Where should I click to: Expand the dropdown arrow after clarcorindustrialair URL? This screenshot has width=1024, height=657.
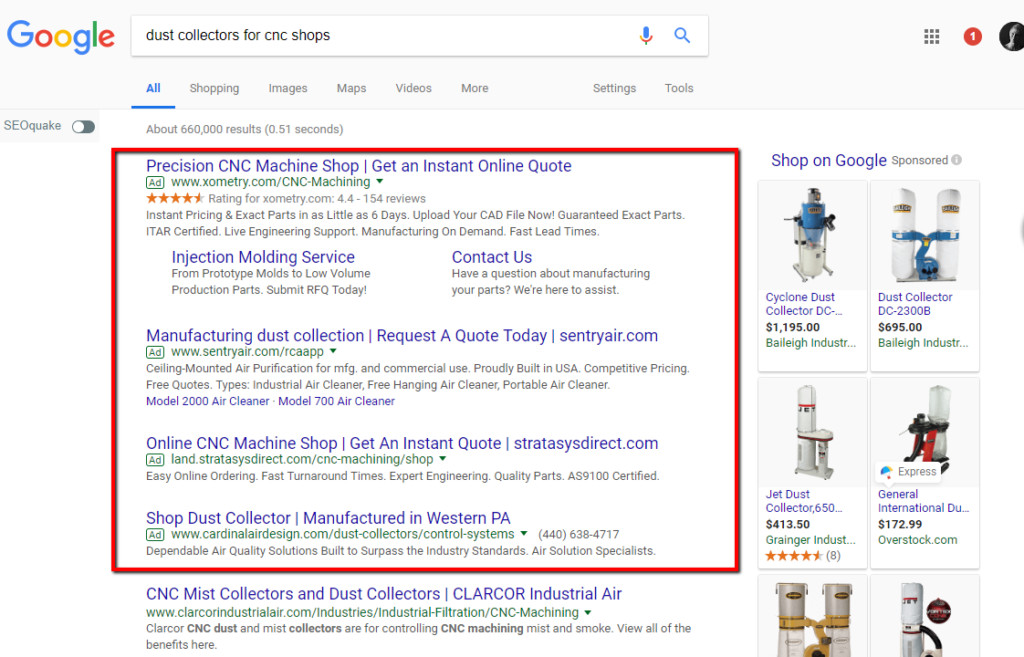(x=588, y=613)
